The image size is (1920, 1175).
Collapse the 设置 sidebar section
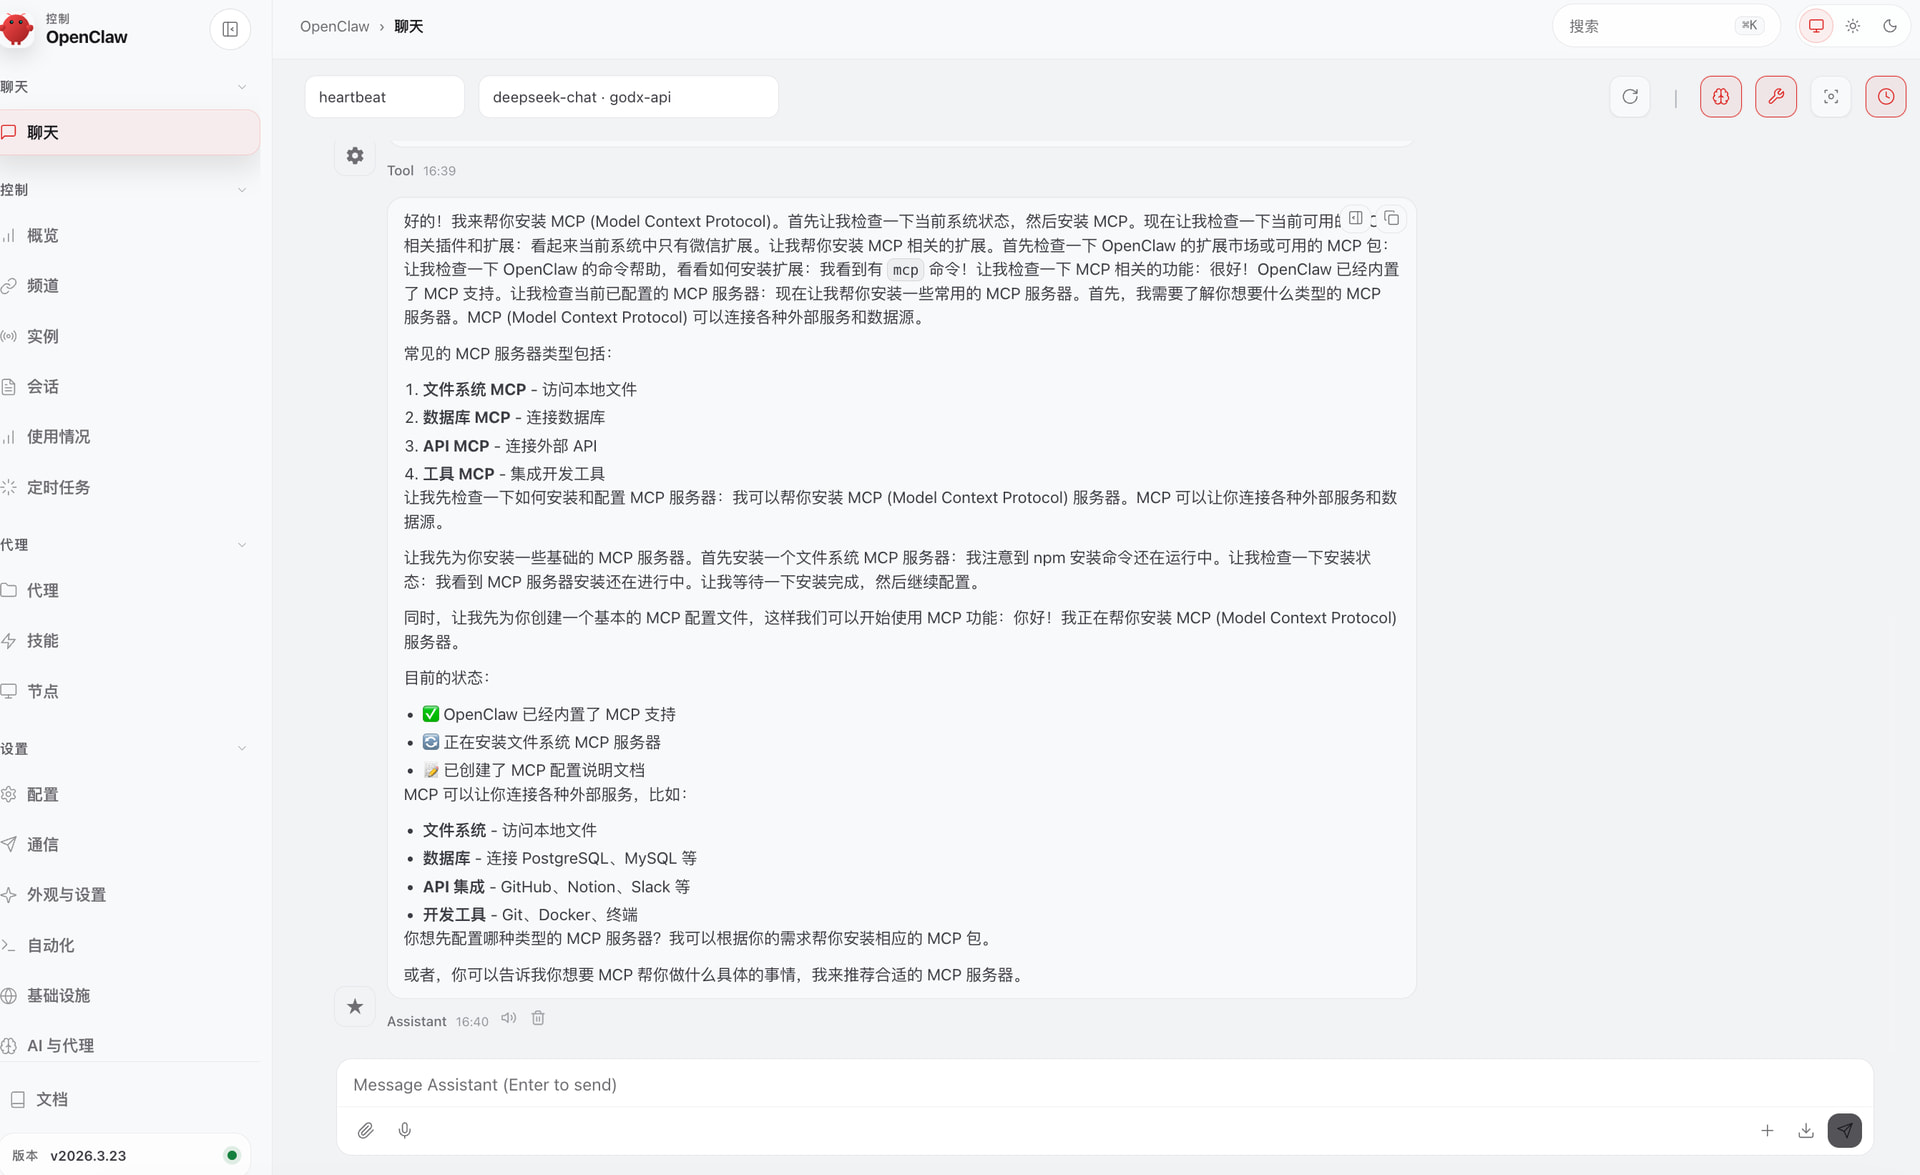pos(125,749)
